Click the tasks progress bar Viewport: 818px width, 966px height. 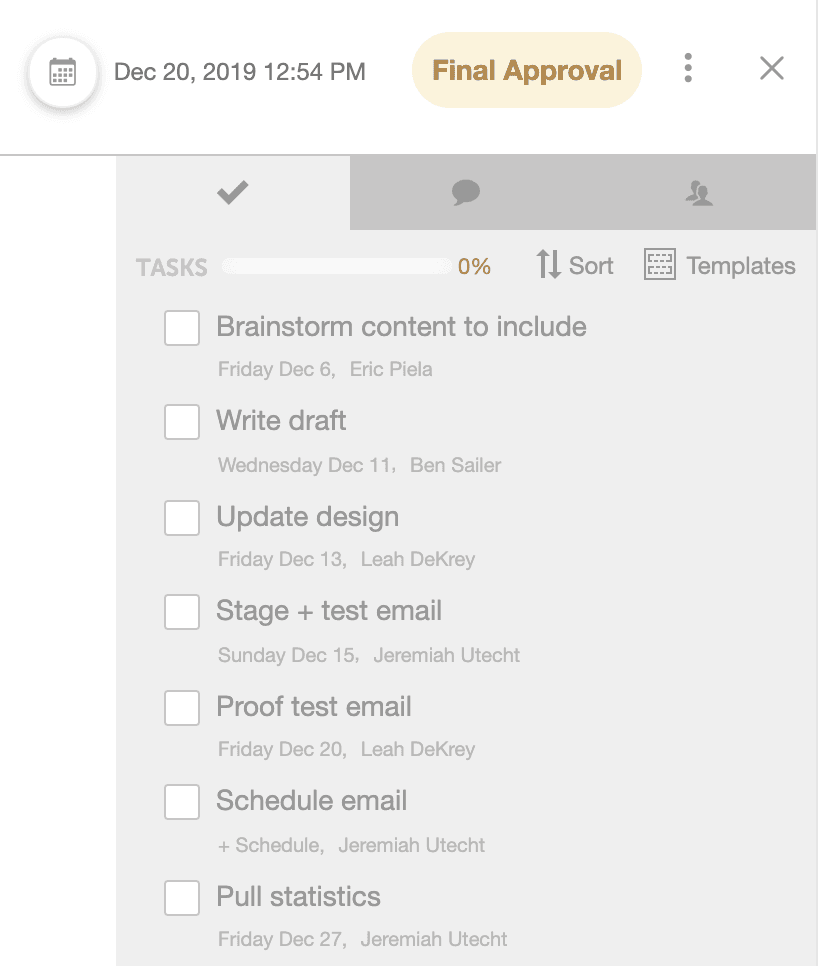click(x=336, y=266)
